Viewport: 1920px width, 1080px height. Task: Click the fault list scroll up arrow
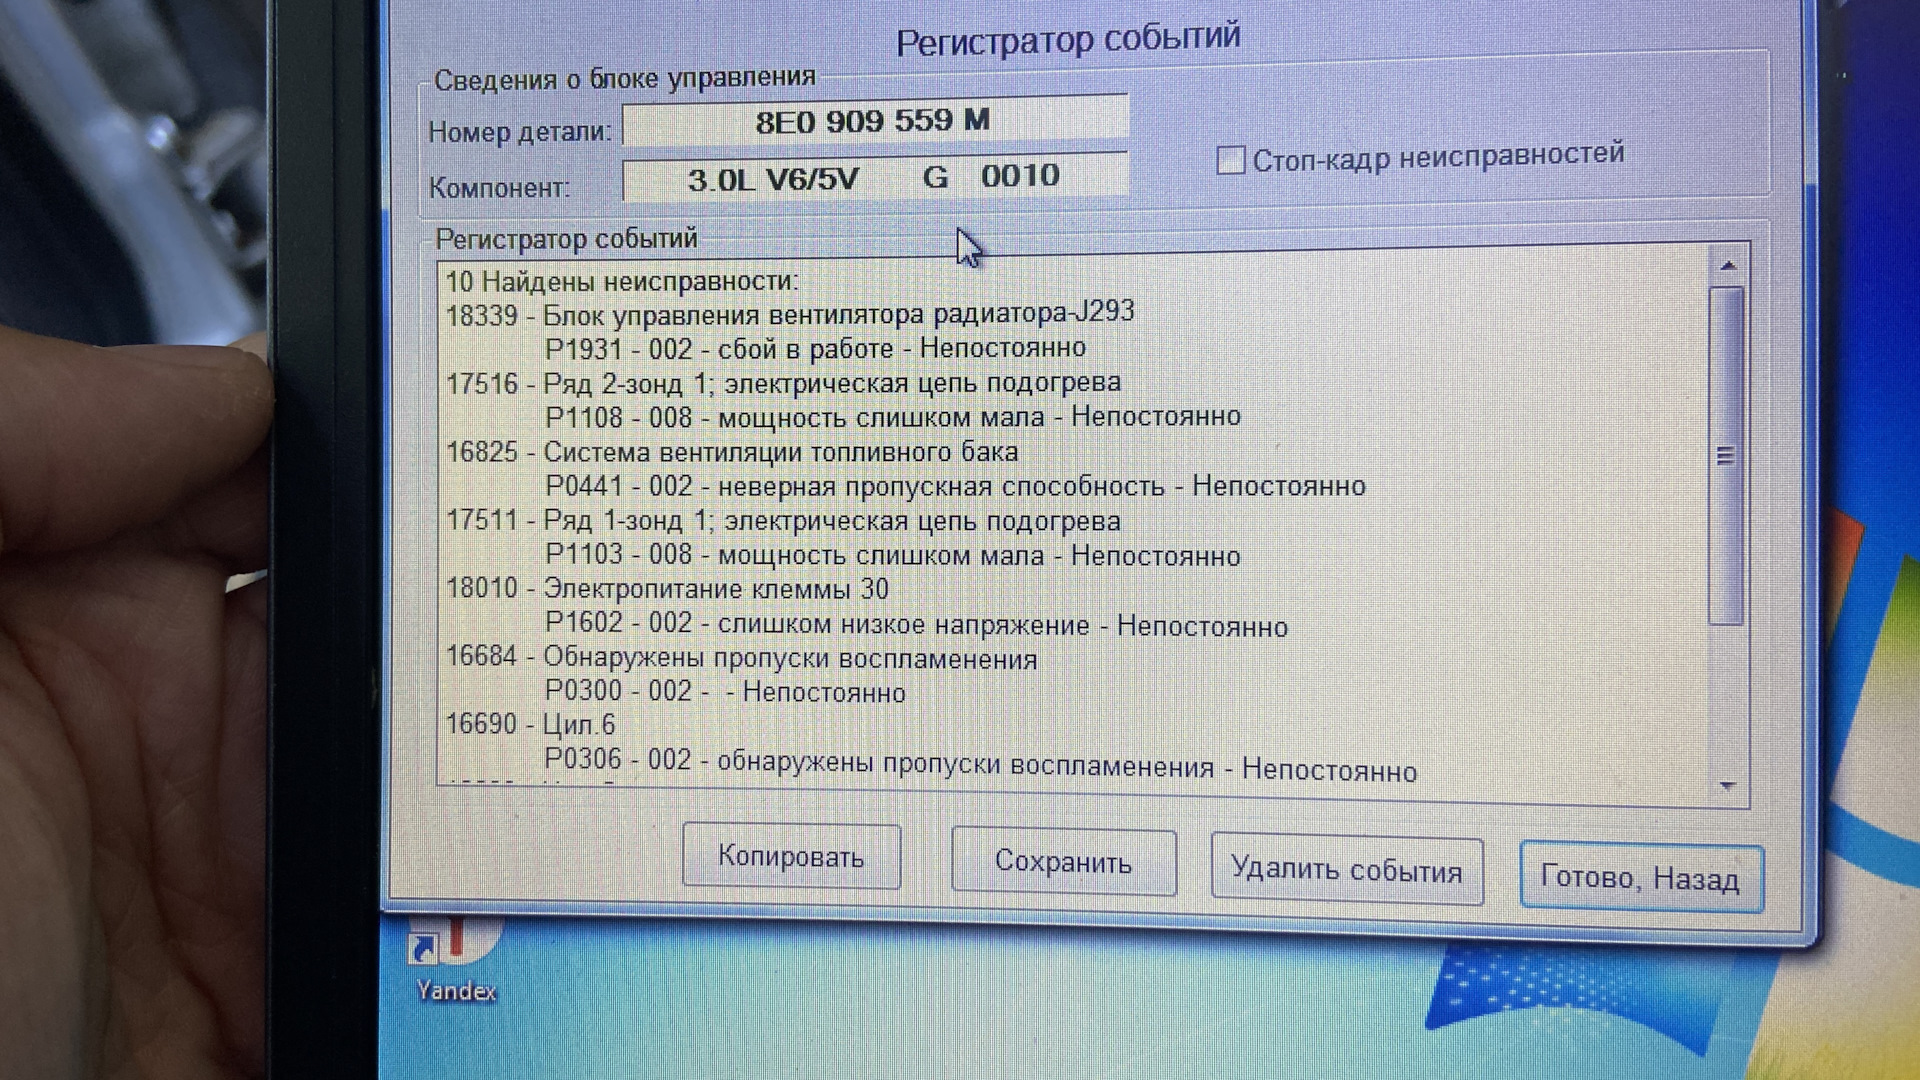pos(1727,266)
